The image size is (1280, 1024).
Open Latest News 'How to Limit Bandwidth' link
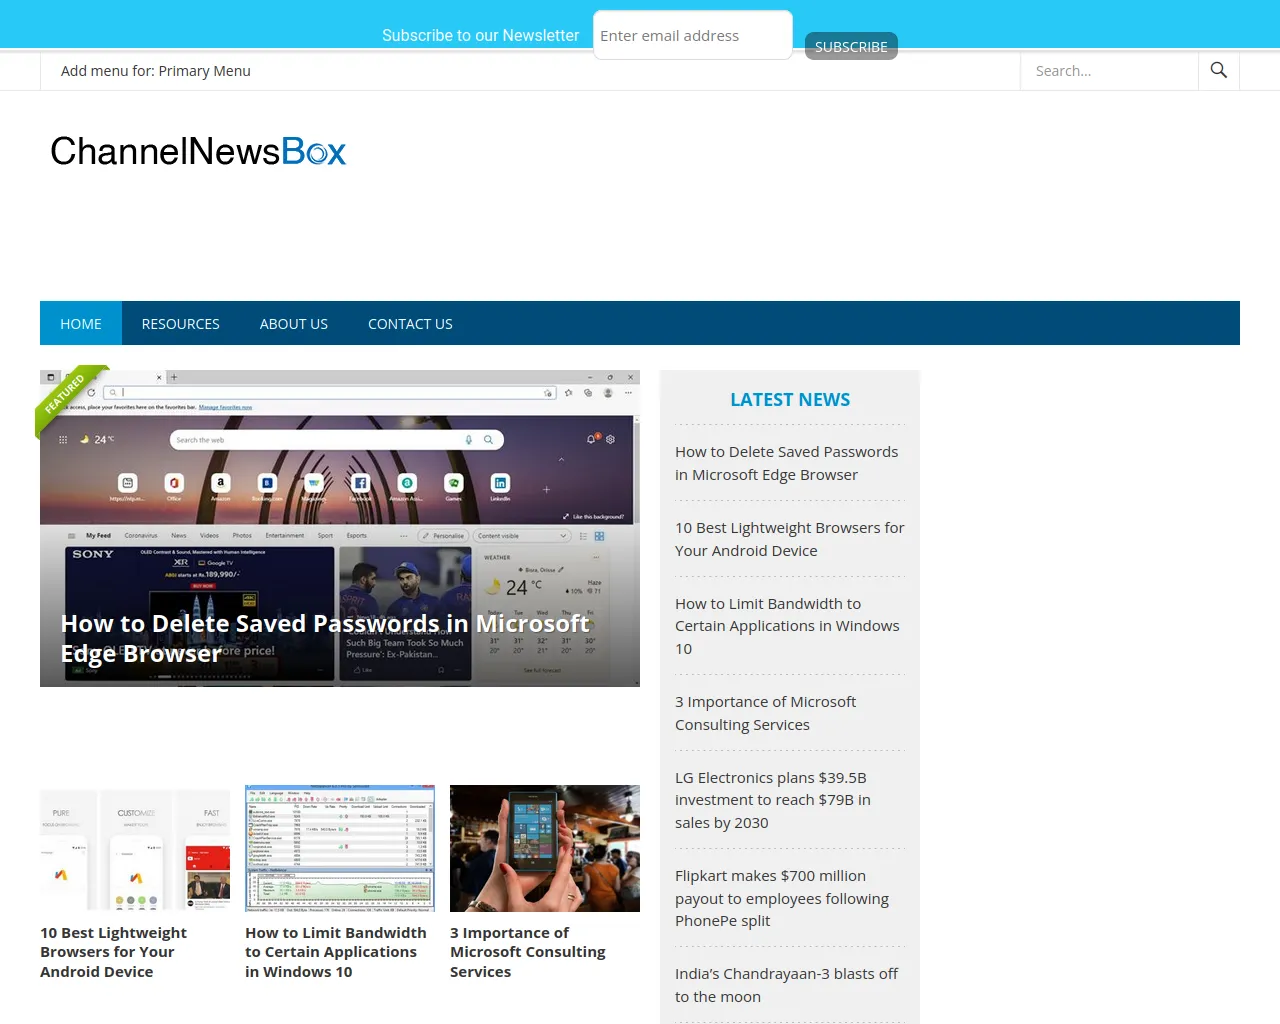click(x=787, y=626)
